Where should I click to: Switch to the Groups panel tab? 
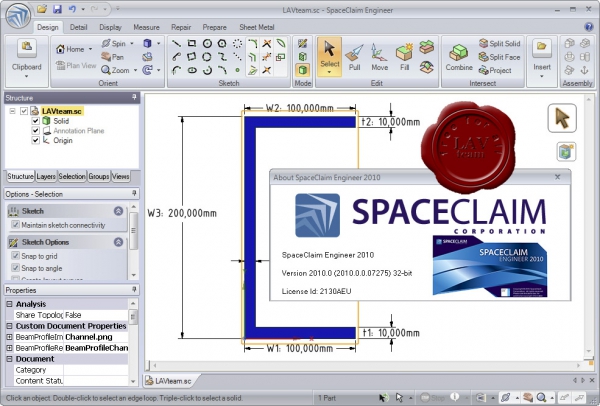click(99, 176)
